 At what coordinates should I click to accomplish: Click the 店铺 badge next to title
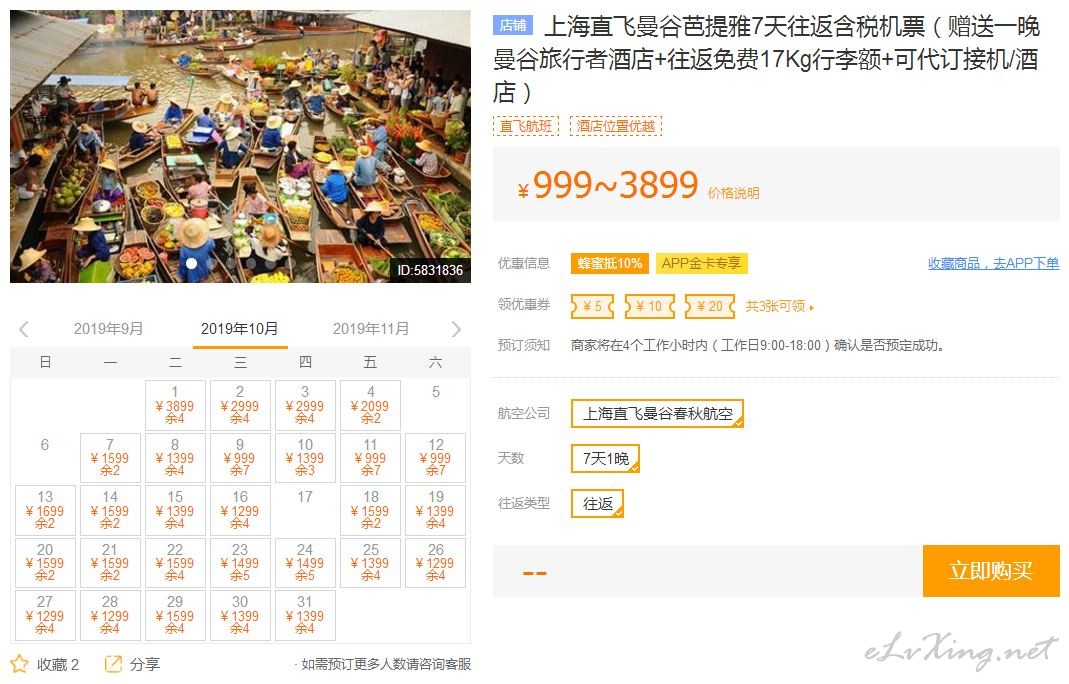(513, 25)
